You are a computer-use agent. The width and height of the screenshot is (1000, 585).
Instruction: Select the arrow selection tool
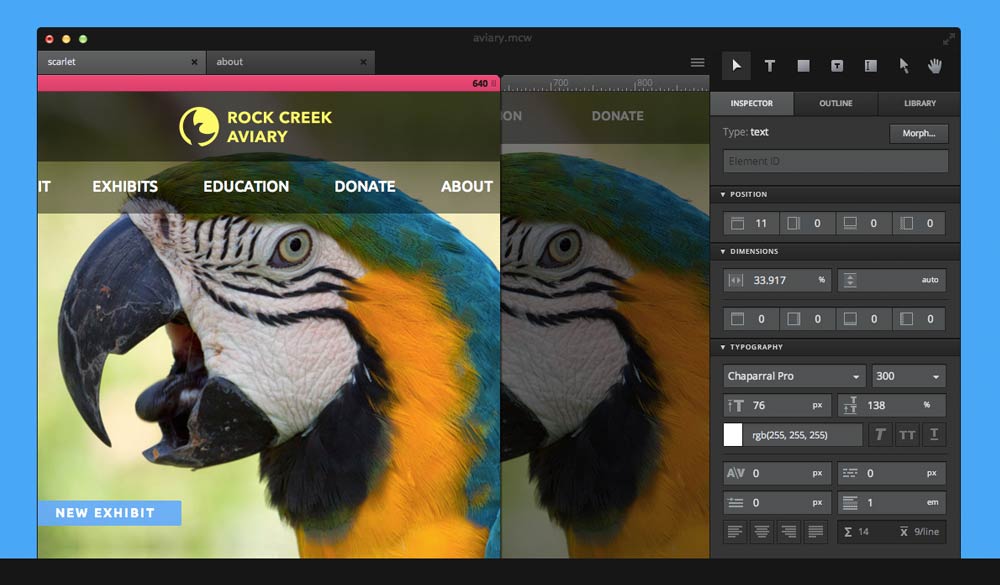click(736, 66)
